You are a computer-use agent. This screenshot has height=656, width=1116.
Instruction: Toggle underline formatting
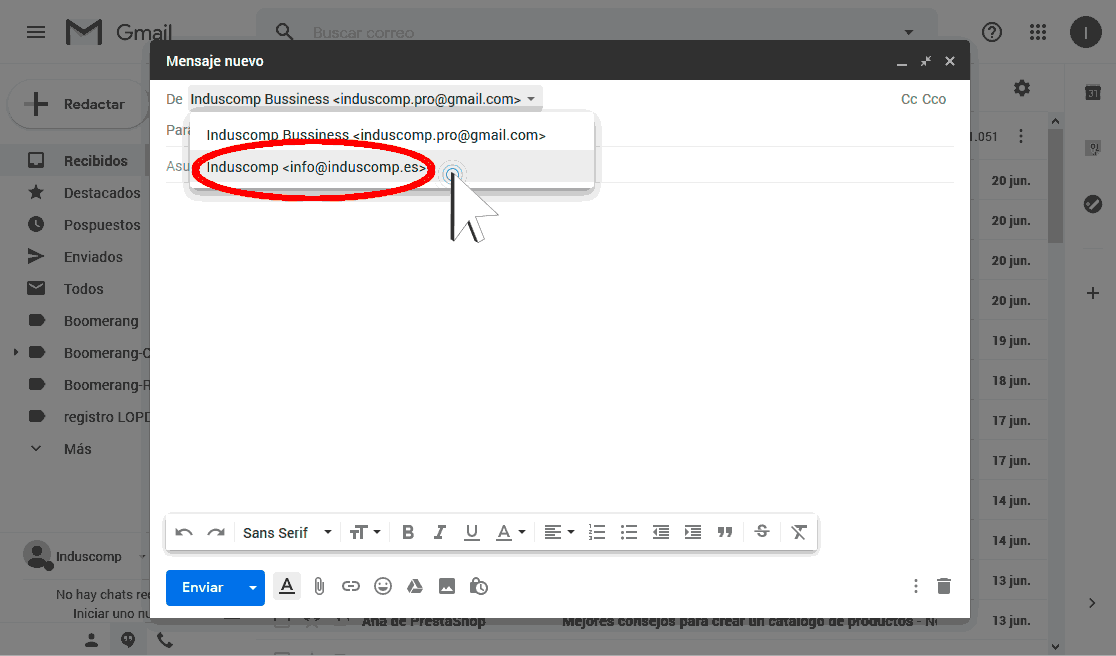(471, 532)
